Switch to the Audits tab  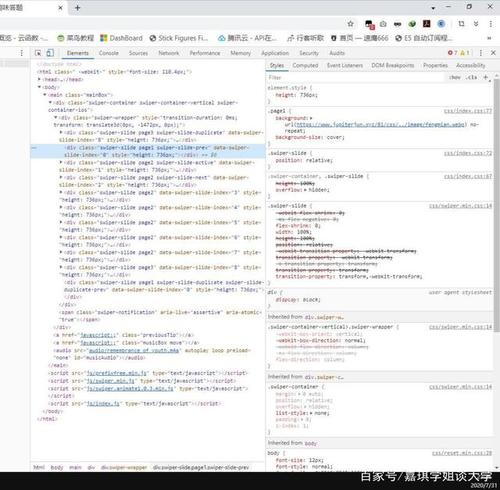click(x=337, y=53)
